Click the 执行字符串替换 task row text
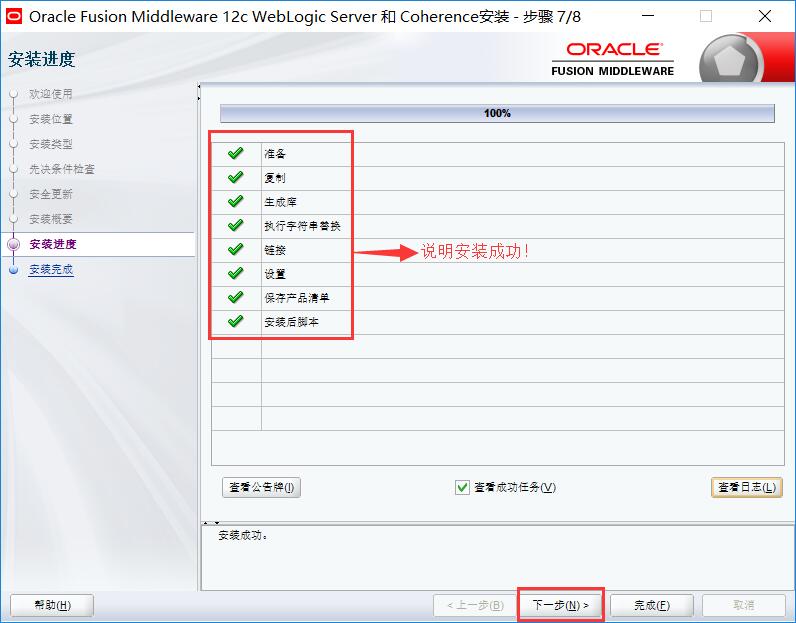The image size is (796, 623). [x=303, y=225]
